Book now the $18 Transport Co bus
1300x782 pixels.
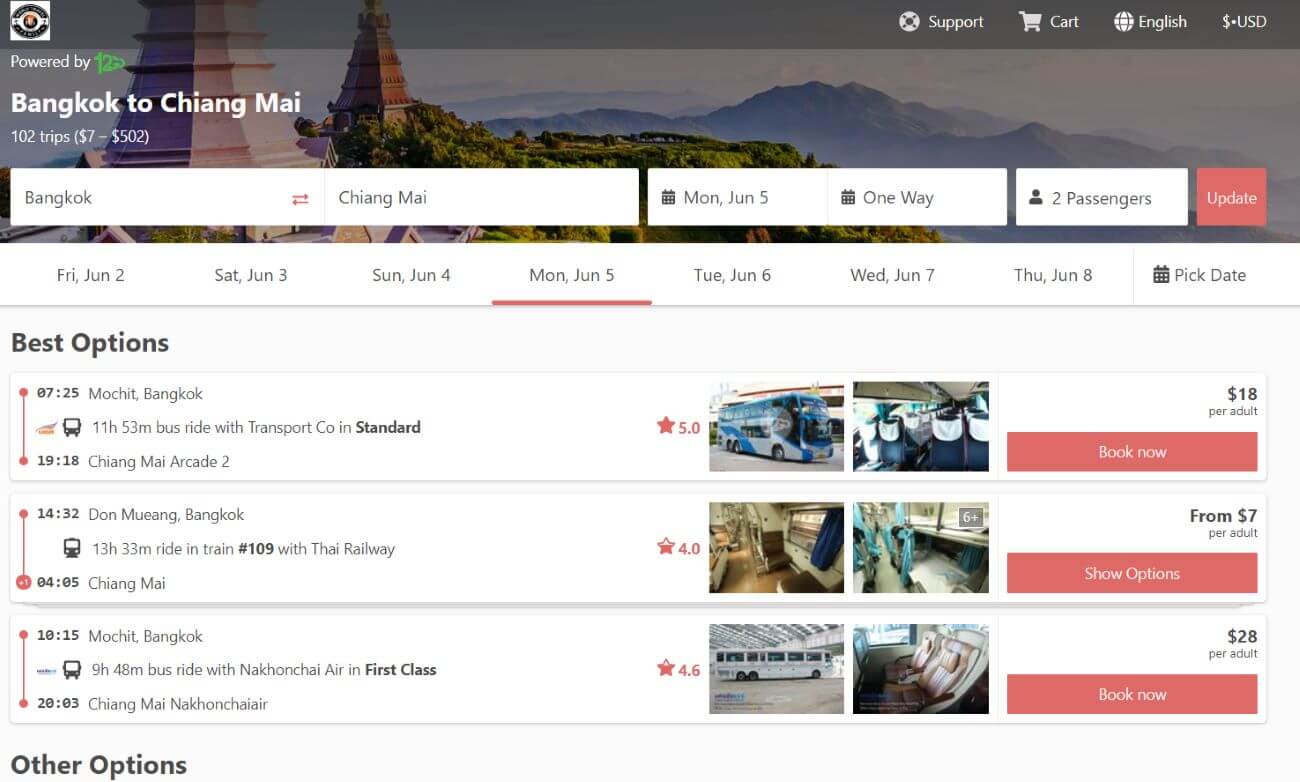[x=1132, y=452]
